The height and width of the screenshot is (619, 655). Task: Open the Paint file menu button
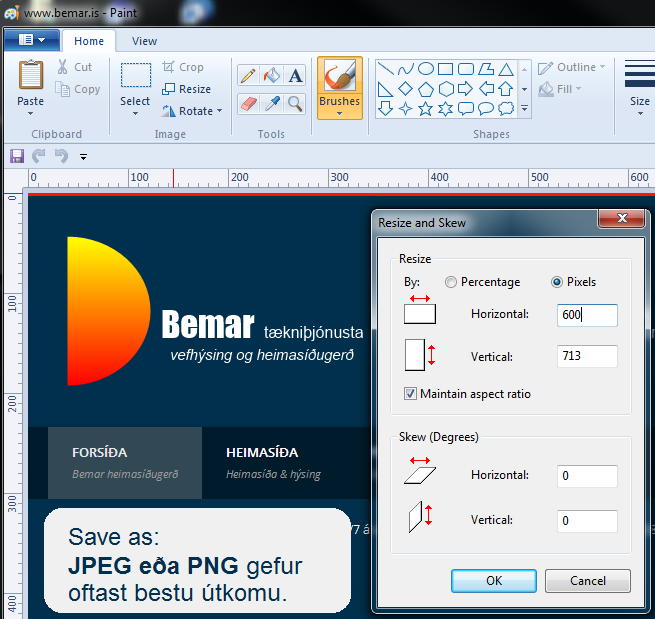coord(32,40)
